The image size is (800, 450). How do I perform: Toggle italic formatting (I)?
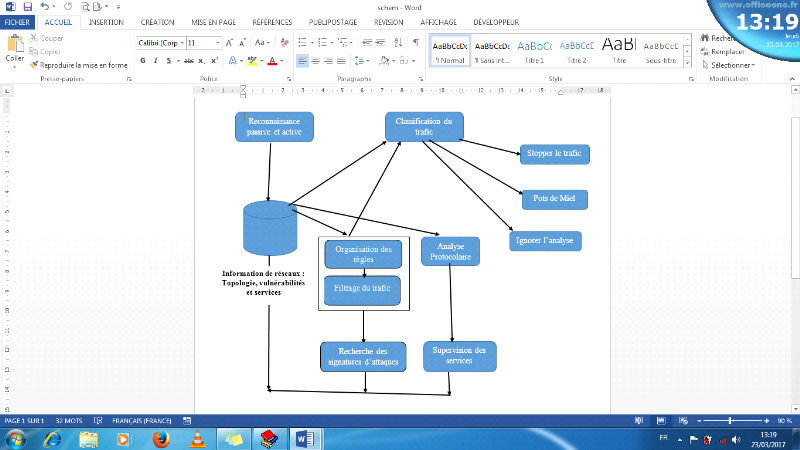(x=157, y=61)
